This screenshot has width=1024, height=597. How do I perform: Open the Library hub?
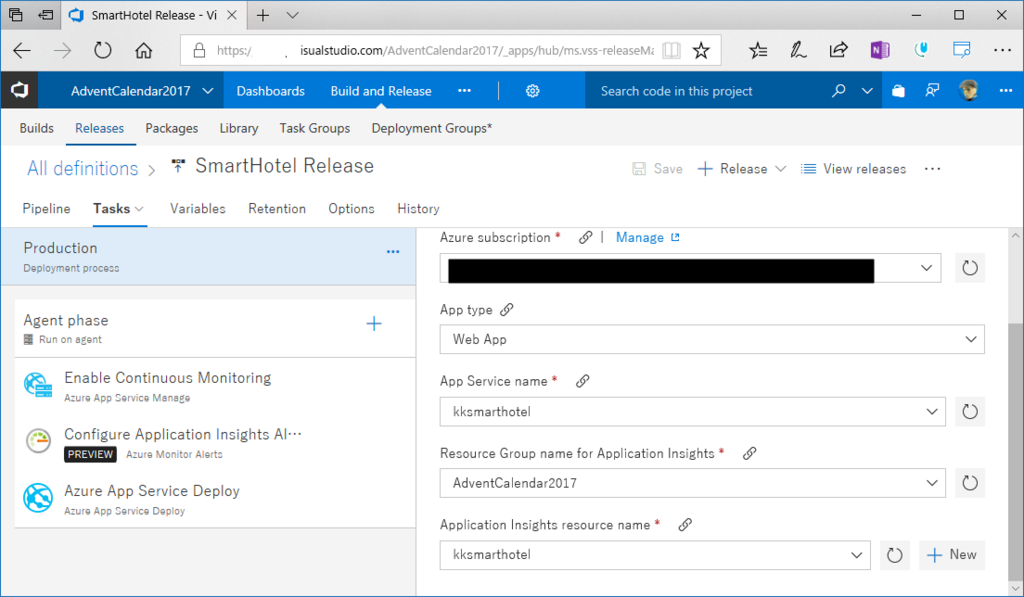(239, 128)
